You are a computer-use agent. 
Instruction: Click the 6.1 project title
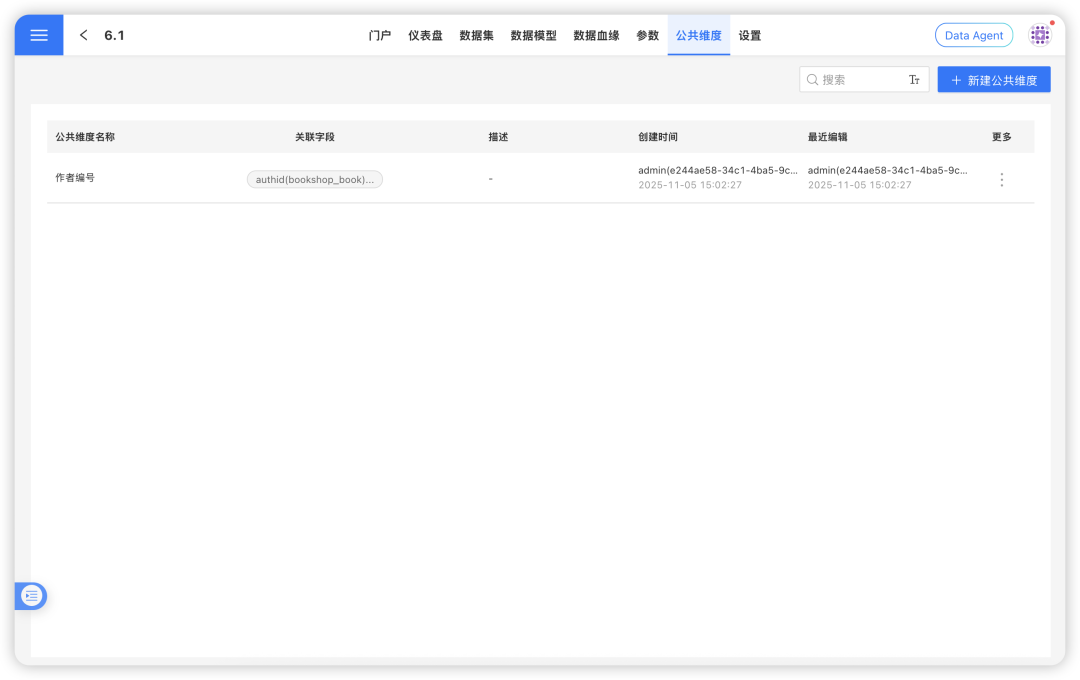pos(114,35)
